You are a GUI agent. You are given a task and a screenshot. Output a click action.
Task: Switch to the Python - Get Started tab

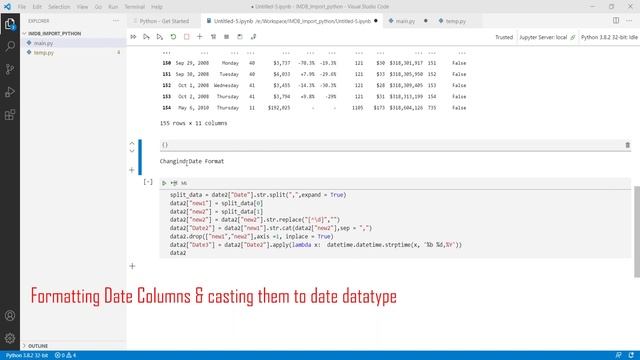(164, 21)
